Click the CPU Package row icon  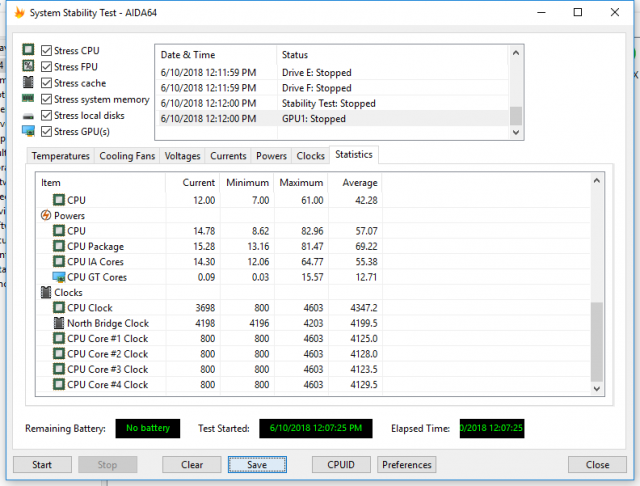pos(59,246)
